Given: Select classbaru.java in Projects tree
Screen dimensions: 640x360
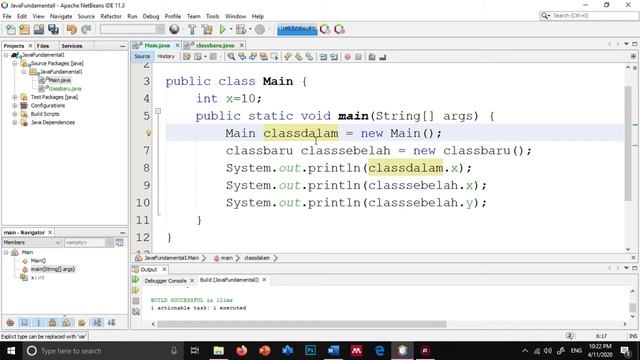Looking at the screenshot, I should (65, 89).
